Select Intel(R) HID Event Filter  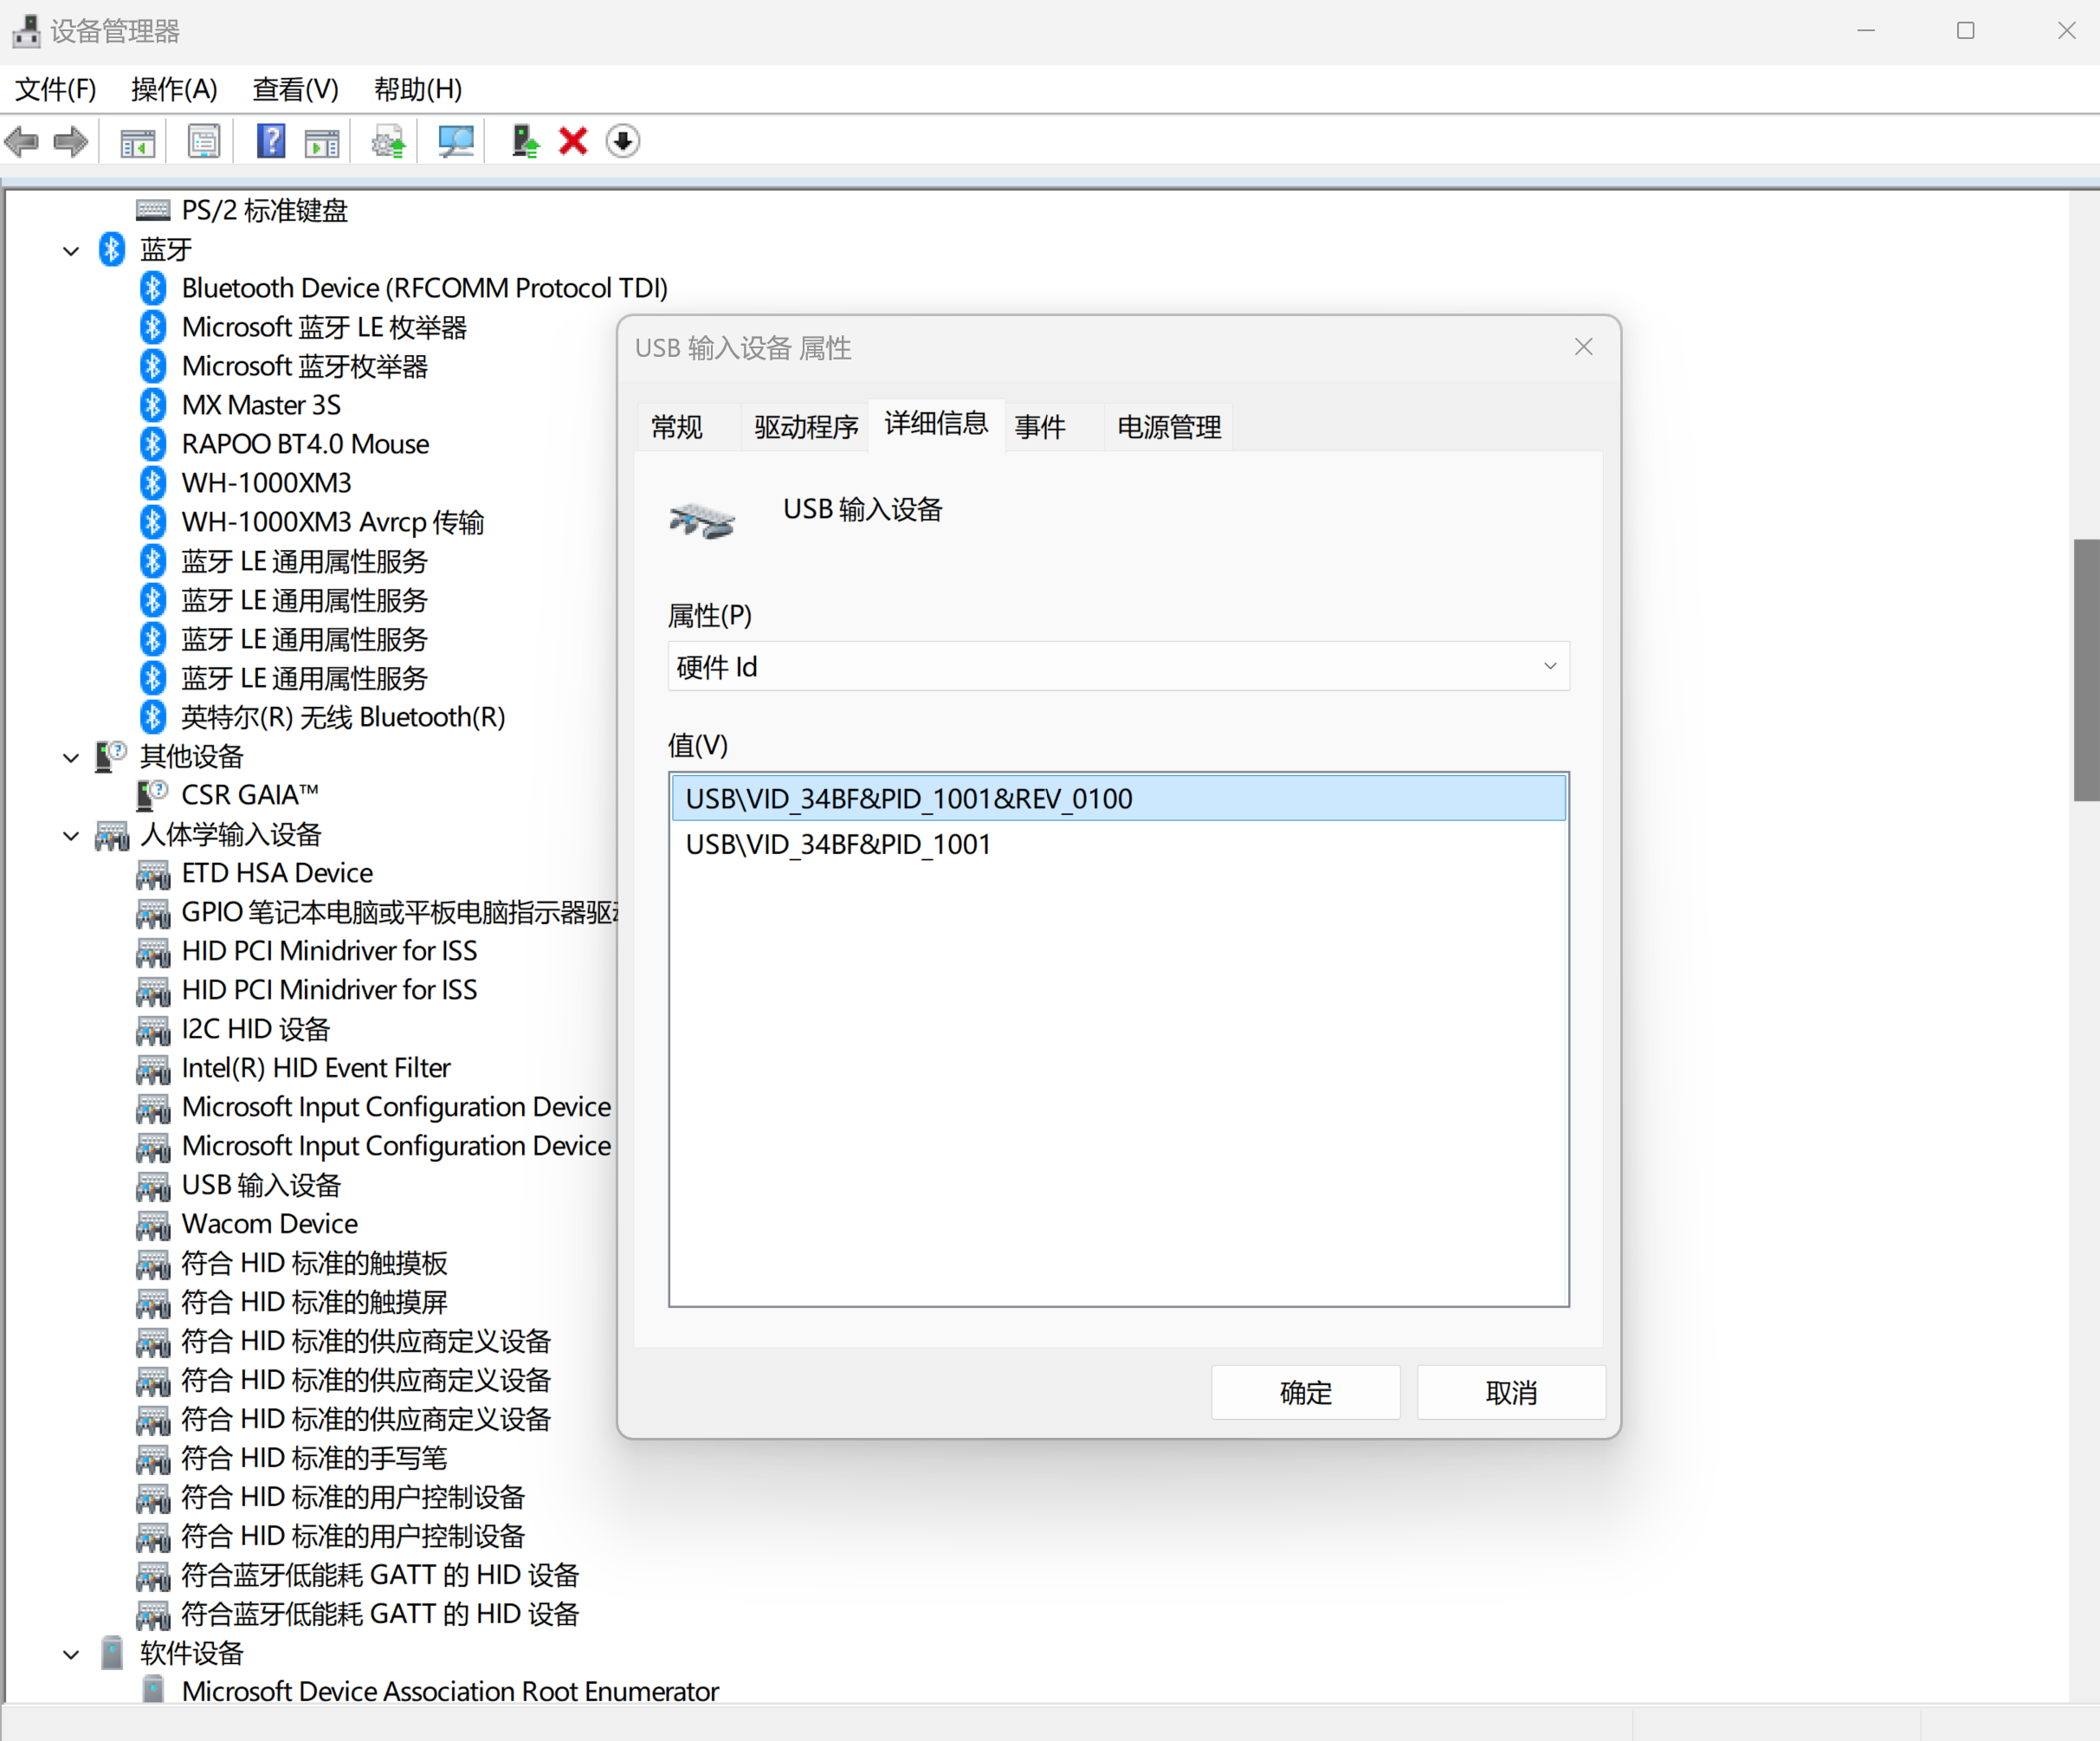tap(316, 1068)
